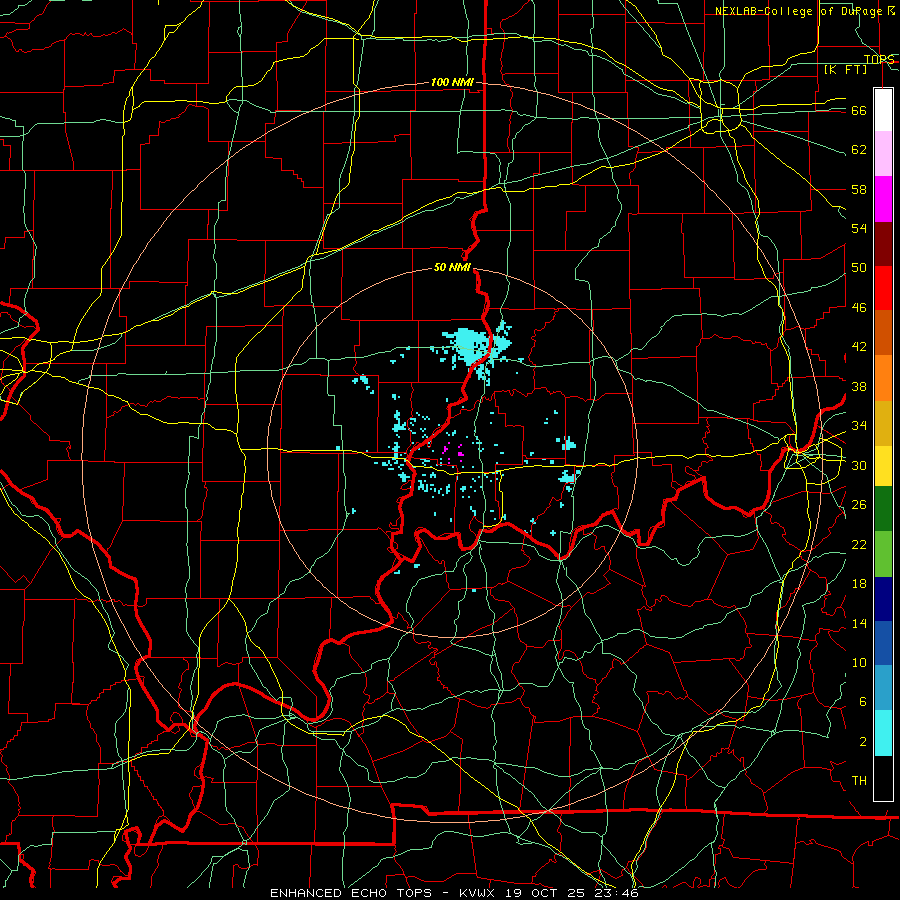The height and width of the screenshot is (900, 900).
Task: Pick the dark red maroon legend swatch
Action: pyautogui.click(x=883, y=244)
